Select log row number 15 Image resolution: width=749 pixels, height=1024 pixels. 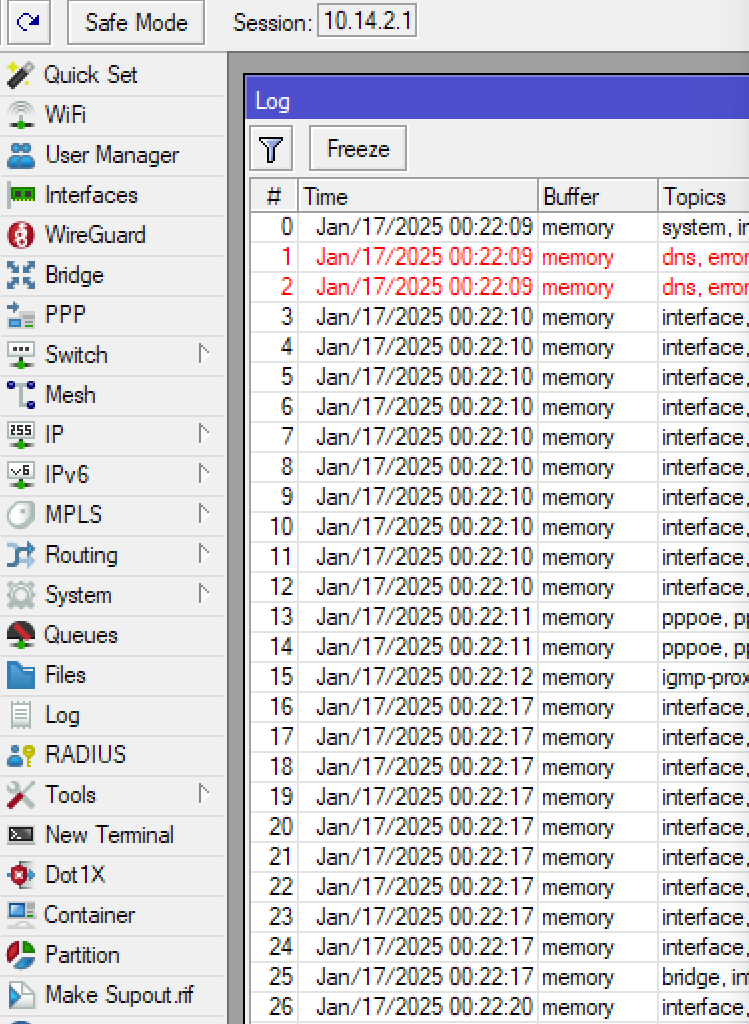click(500, 677)
